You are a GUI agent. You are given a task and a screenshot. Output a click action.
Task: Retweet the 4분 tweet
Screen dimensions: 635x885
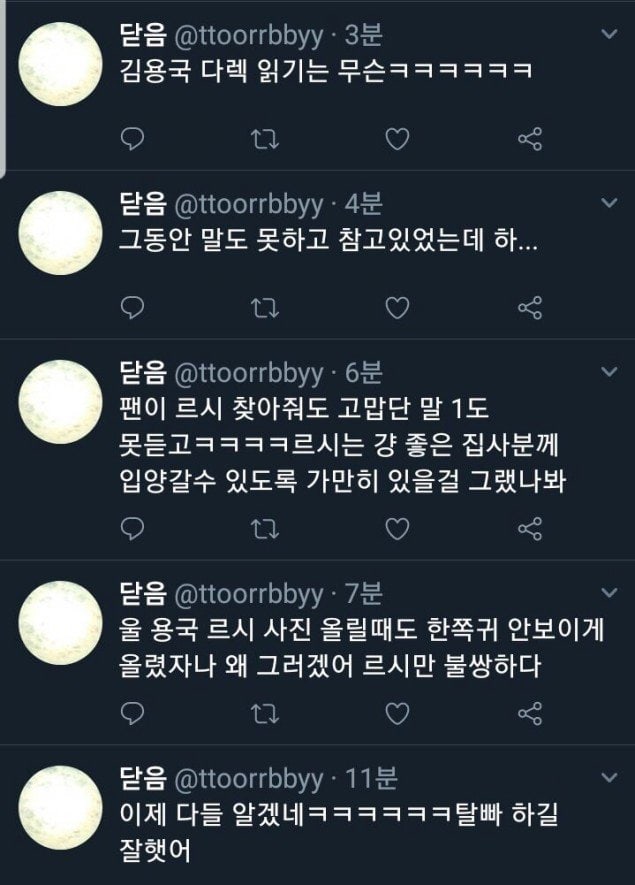[x=264, y=306]
